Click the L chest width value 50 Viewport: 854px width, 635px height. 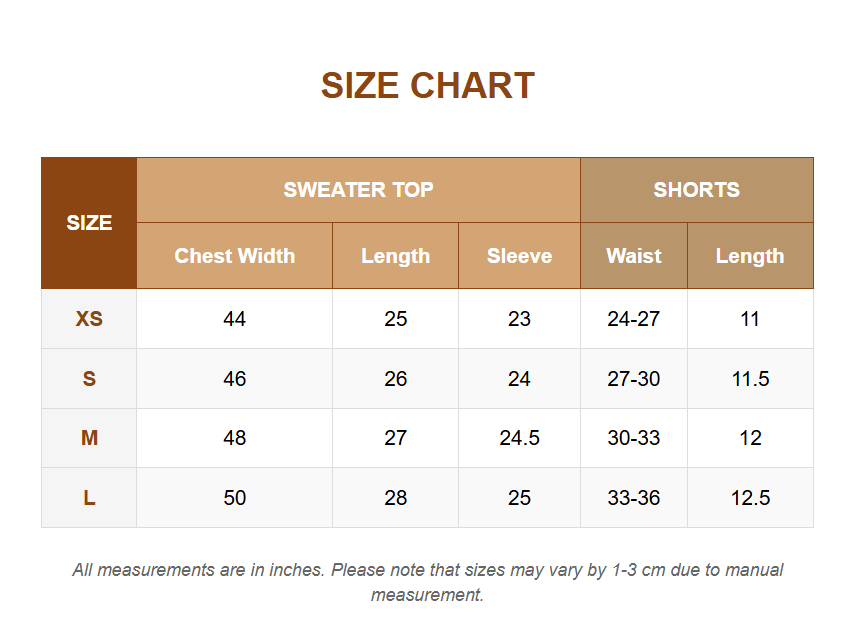pyautogui.click(x=235, y=498)
